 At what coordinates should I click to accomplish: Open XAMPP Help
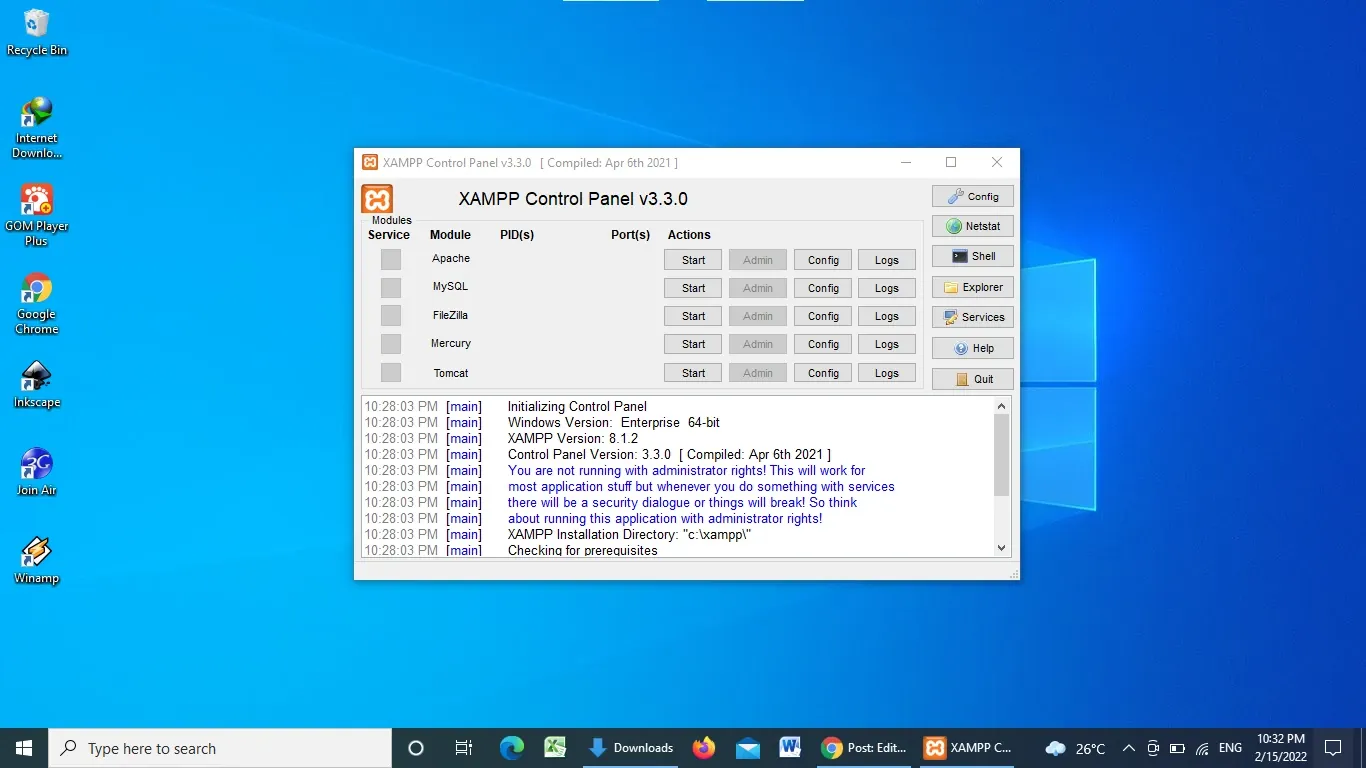[973, 348]
